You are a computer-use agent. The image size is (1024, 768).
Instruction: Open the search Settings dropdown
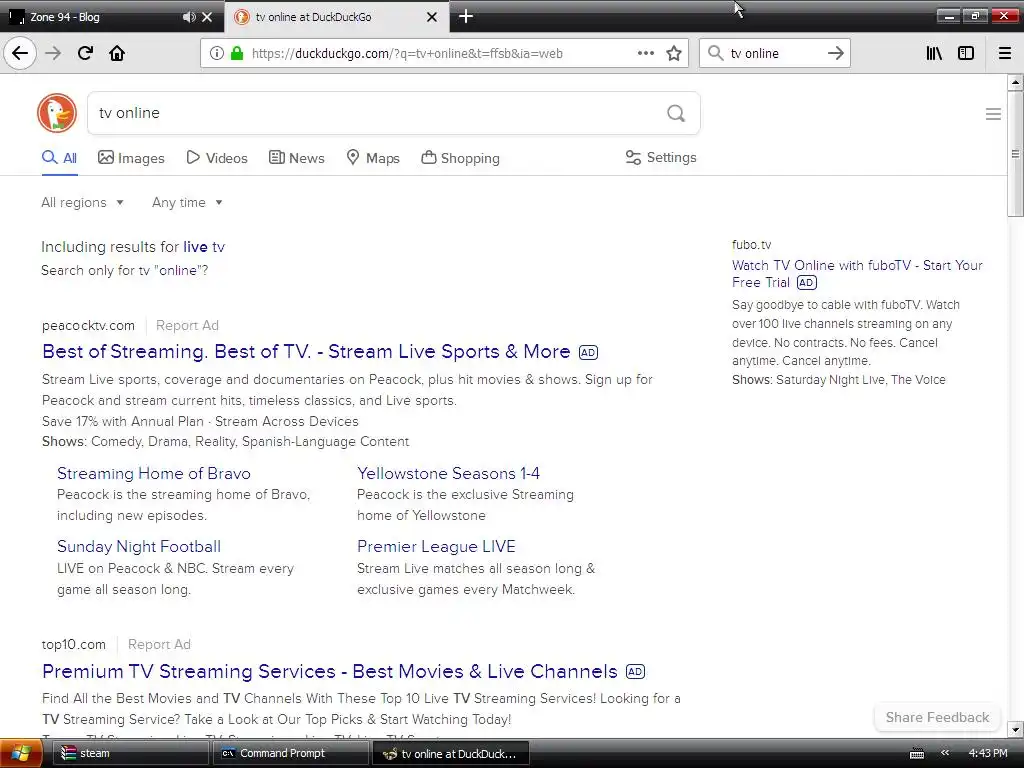click(661, 157)
